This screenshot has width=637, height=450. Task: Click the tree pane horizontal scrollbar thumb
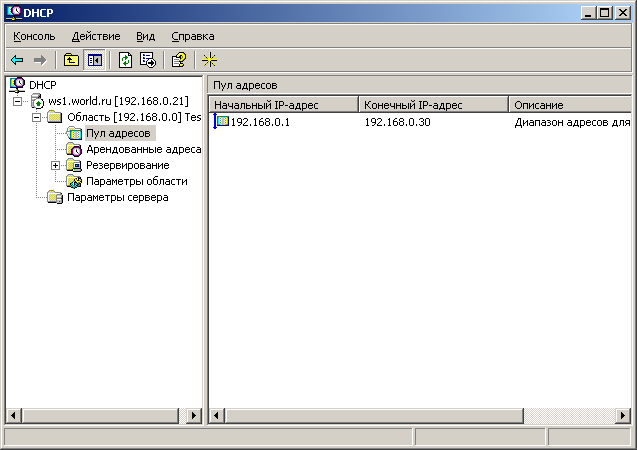pos(100,415)
